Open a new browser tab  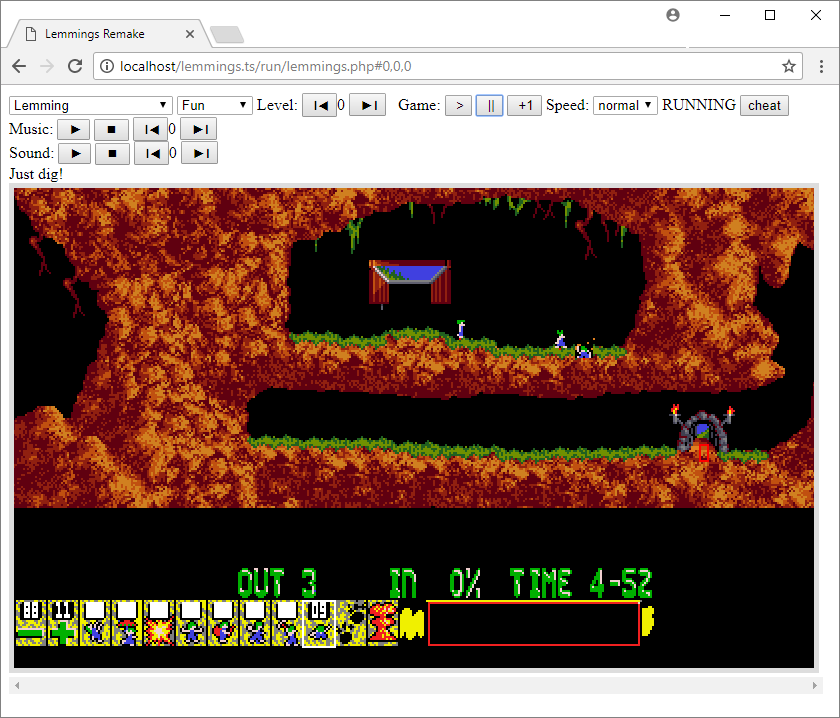(228, 34)
